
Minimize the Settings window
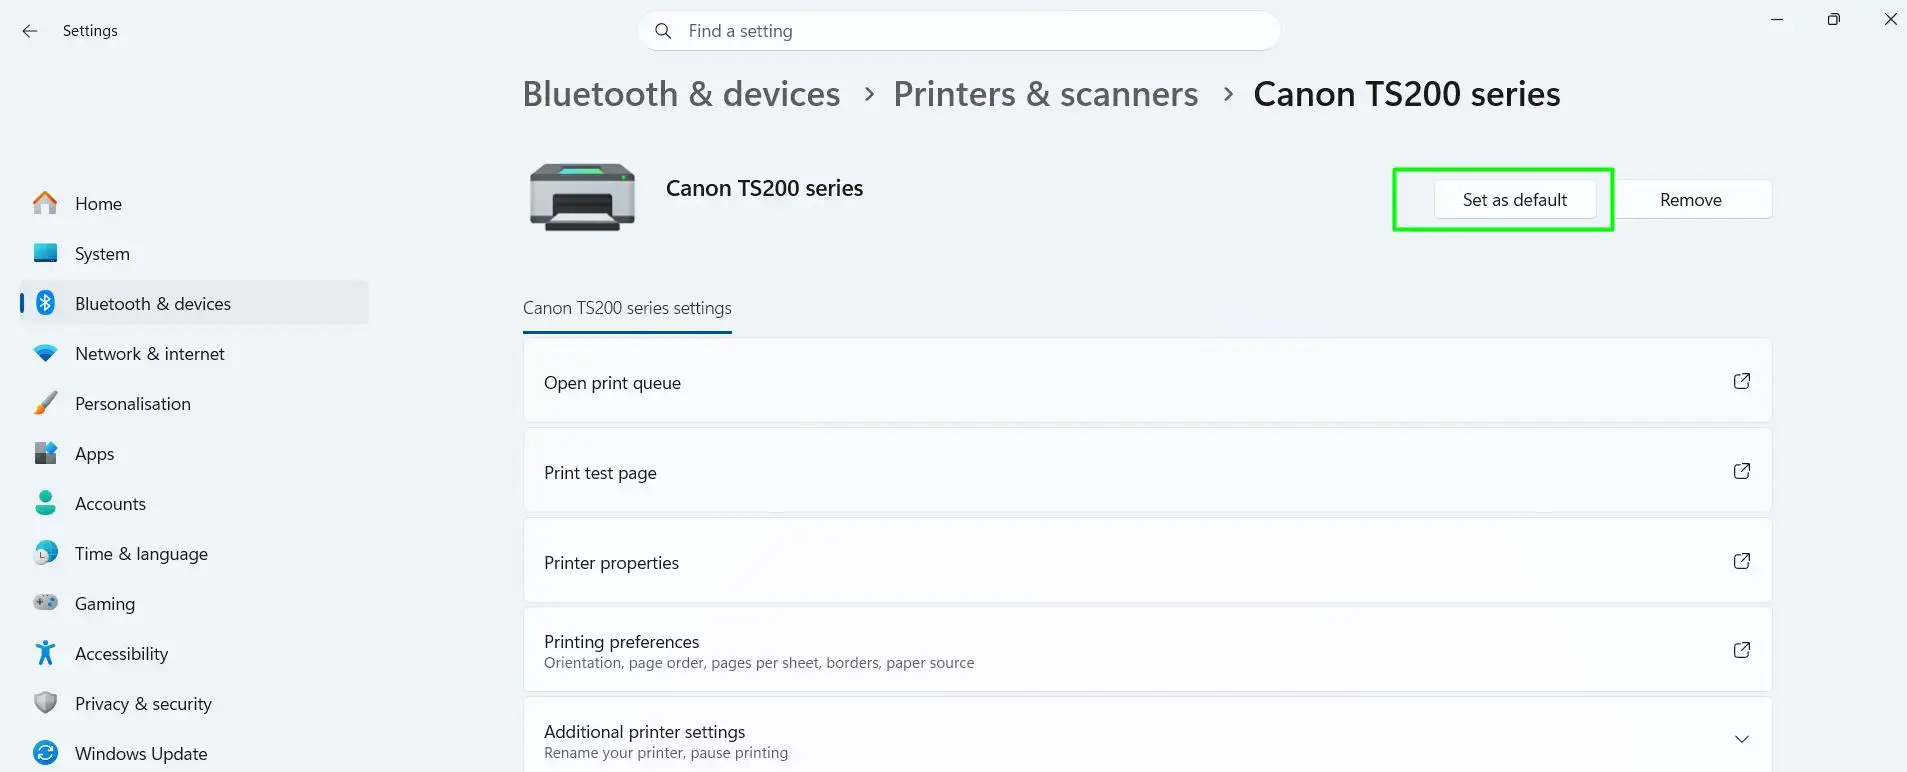pyautogui.click(x=1777, y=19)
